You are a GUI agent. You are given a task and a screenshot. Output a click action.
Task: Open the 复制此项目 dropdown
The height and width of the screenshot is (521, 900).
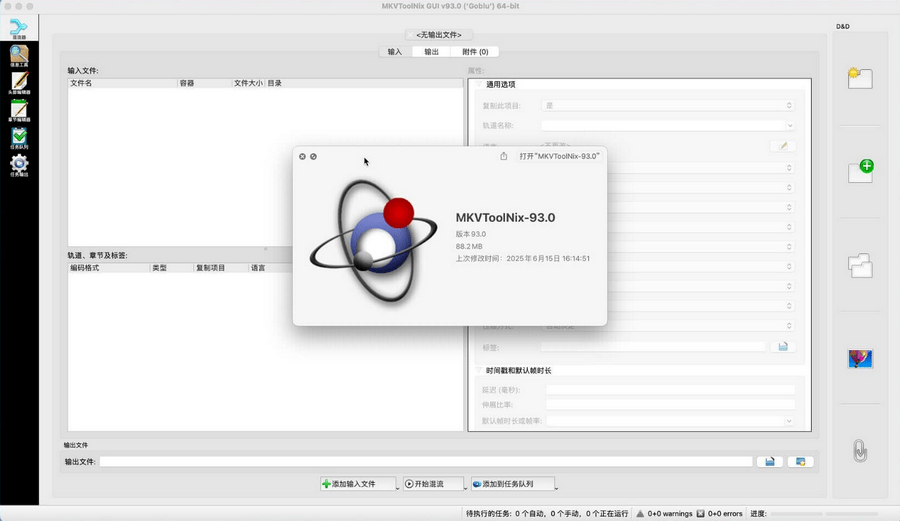(668, 106)
